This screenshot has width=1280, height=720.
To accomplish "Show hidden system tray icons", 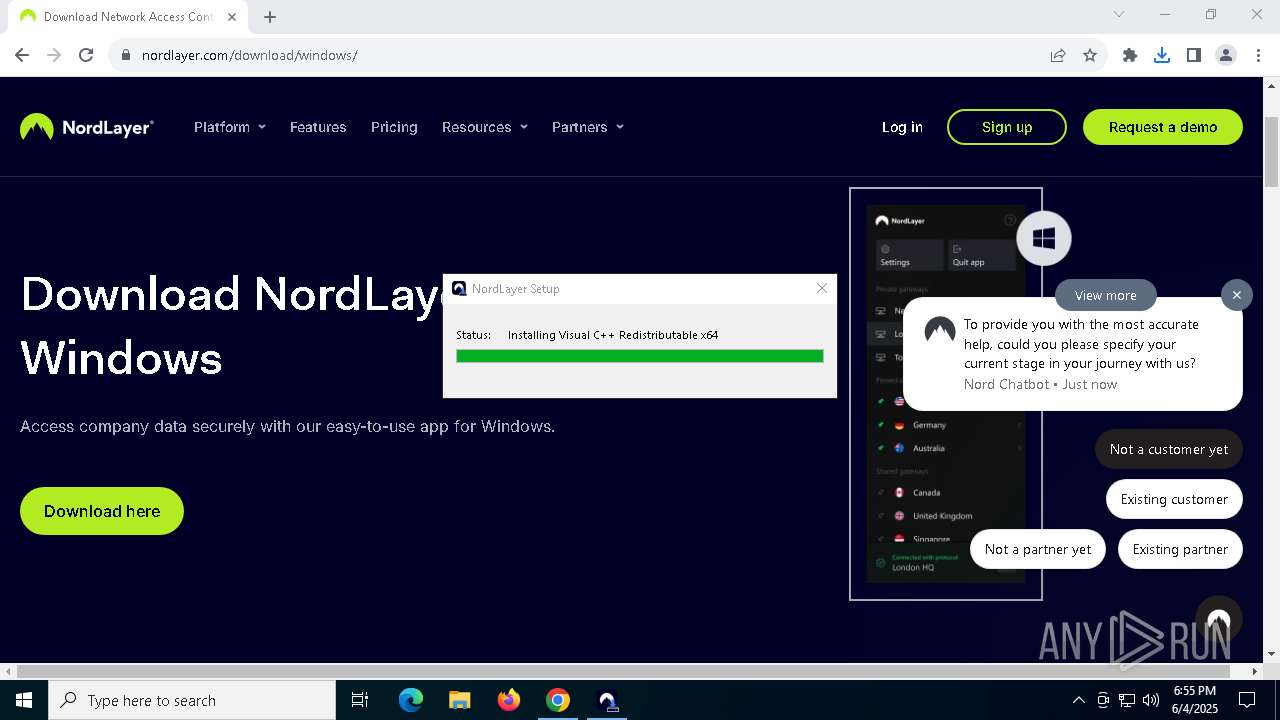I will pos(1078,700).
